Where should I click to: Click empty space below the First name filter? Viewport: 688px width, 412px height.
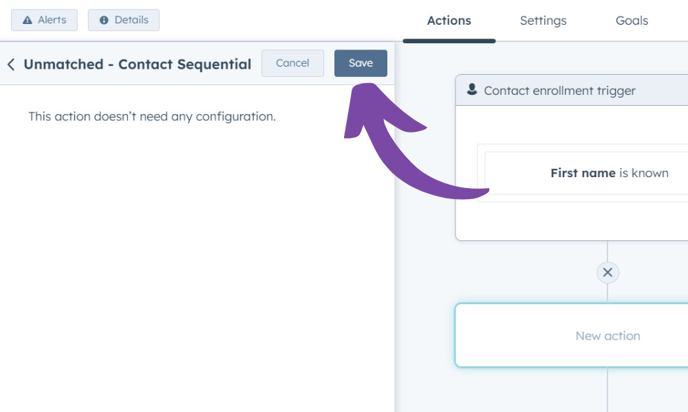coord(580,220)
